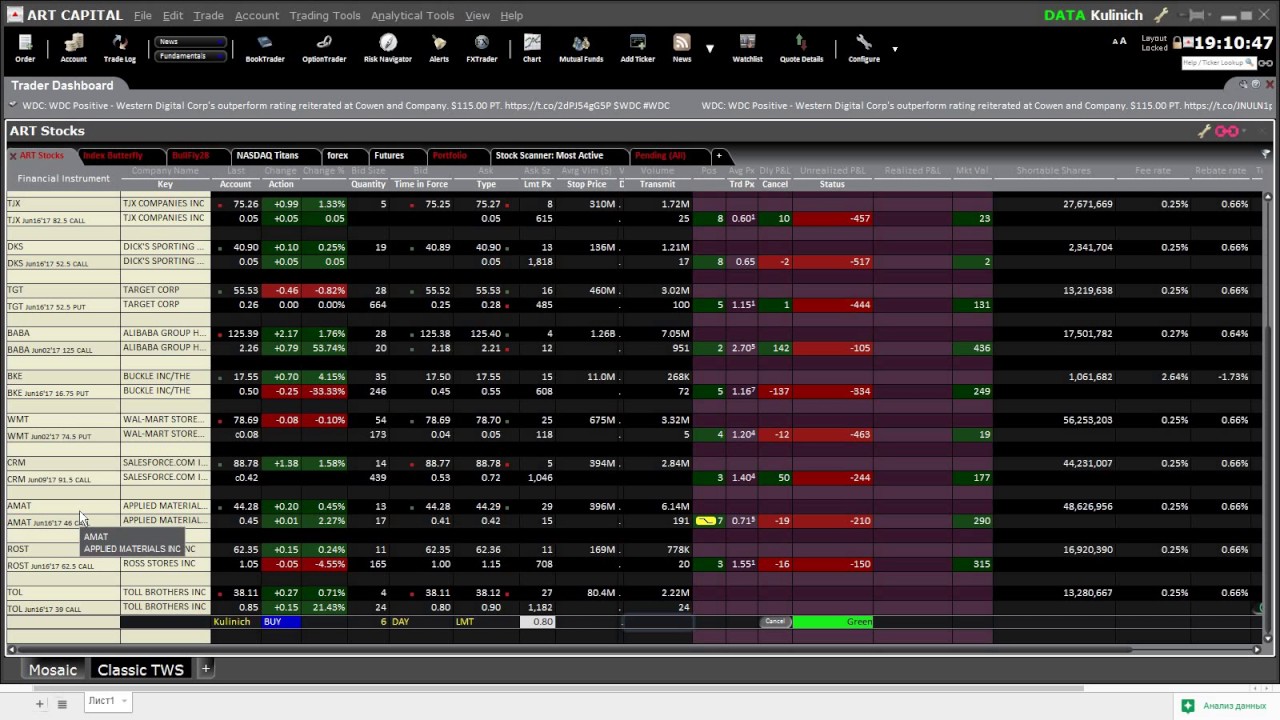Viewport: 1280px width, 720px height.
Task: Open the File menu
Action: [x=143, y=15]
